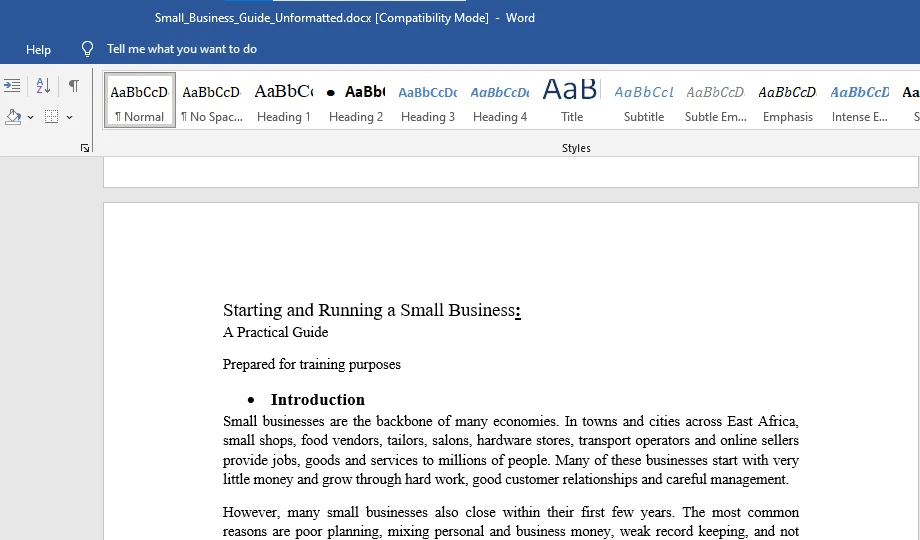Open the Help ribbon tab
The image size is (920, 540).
coord(38,50)
